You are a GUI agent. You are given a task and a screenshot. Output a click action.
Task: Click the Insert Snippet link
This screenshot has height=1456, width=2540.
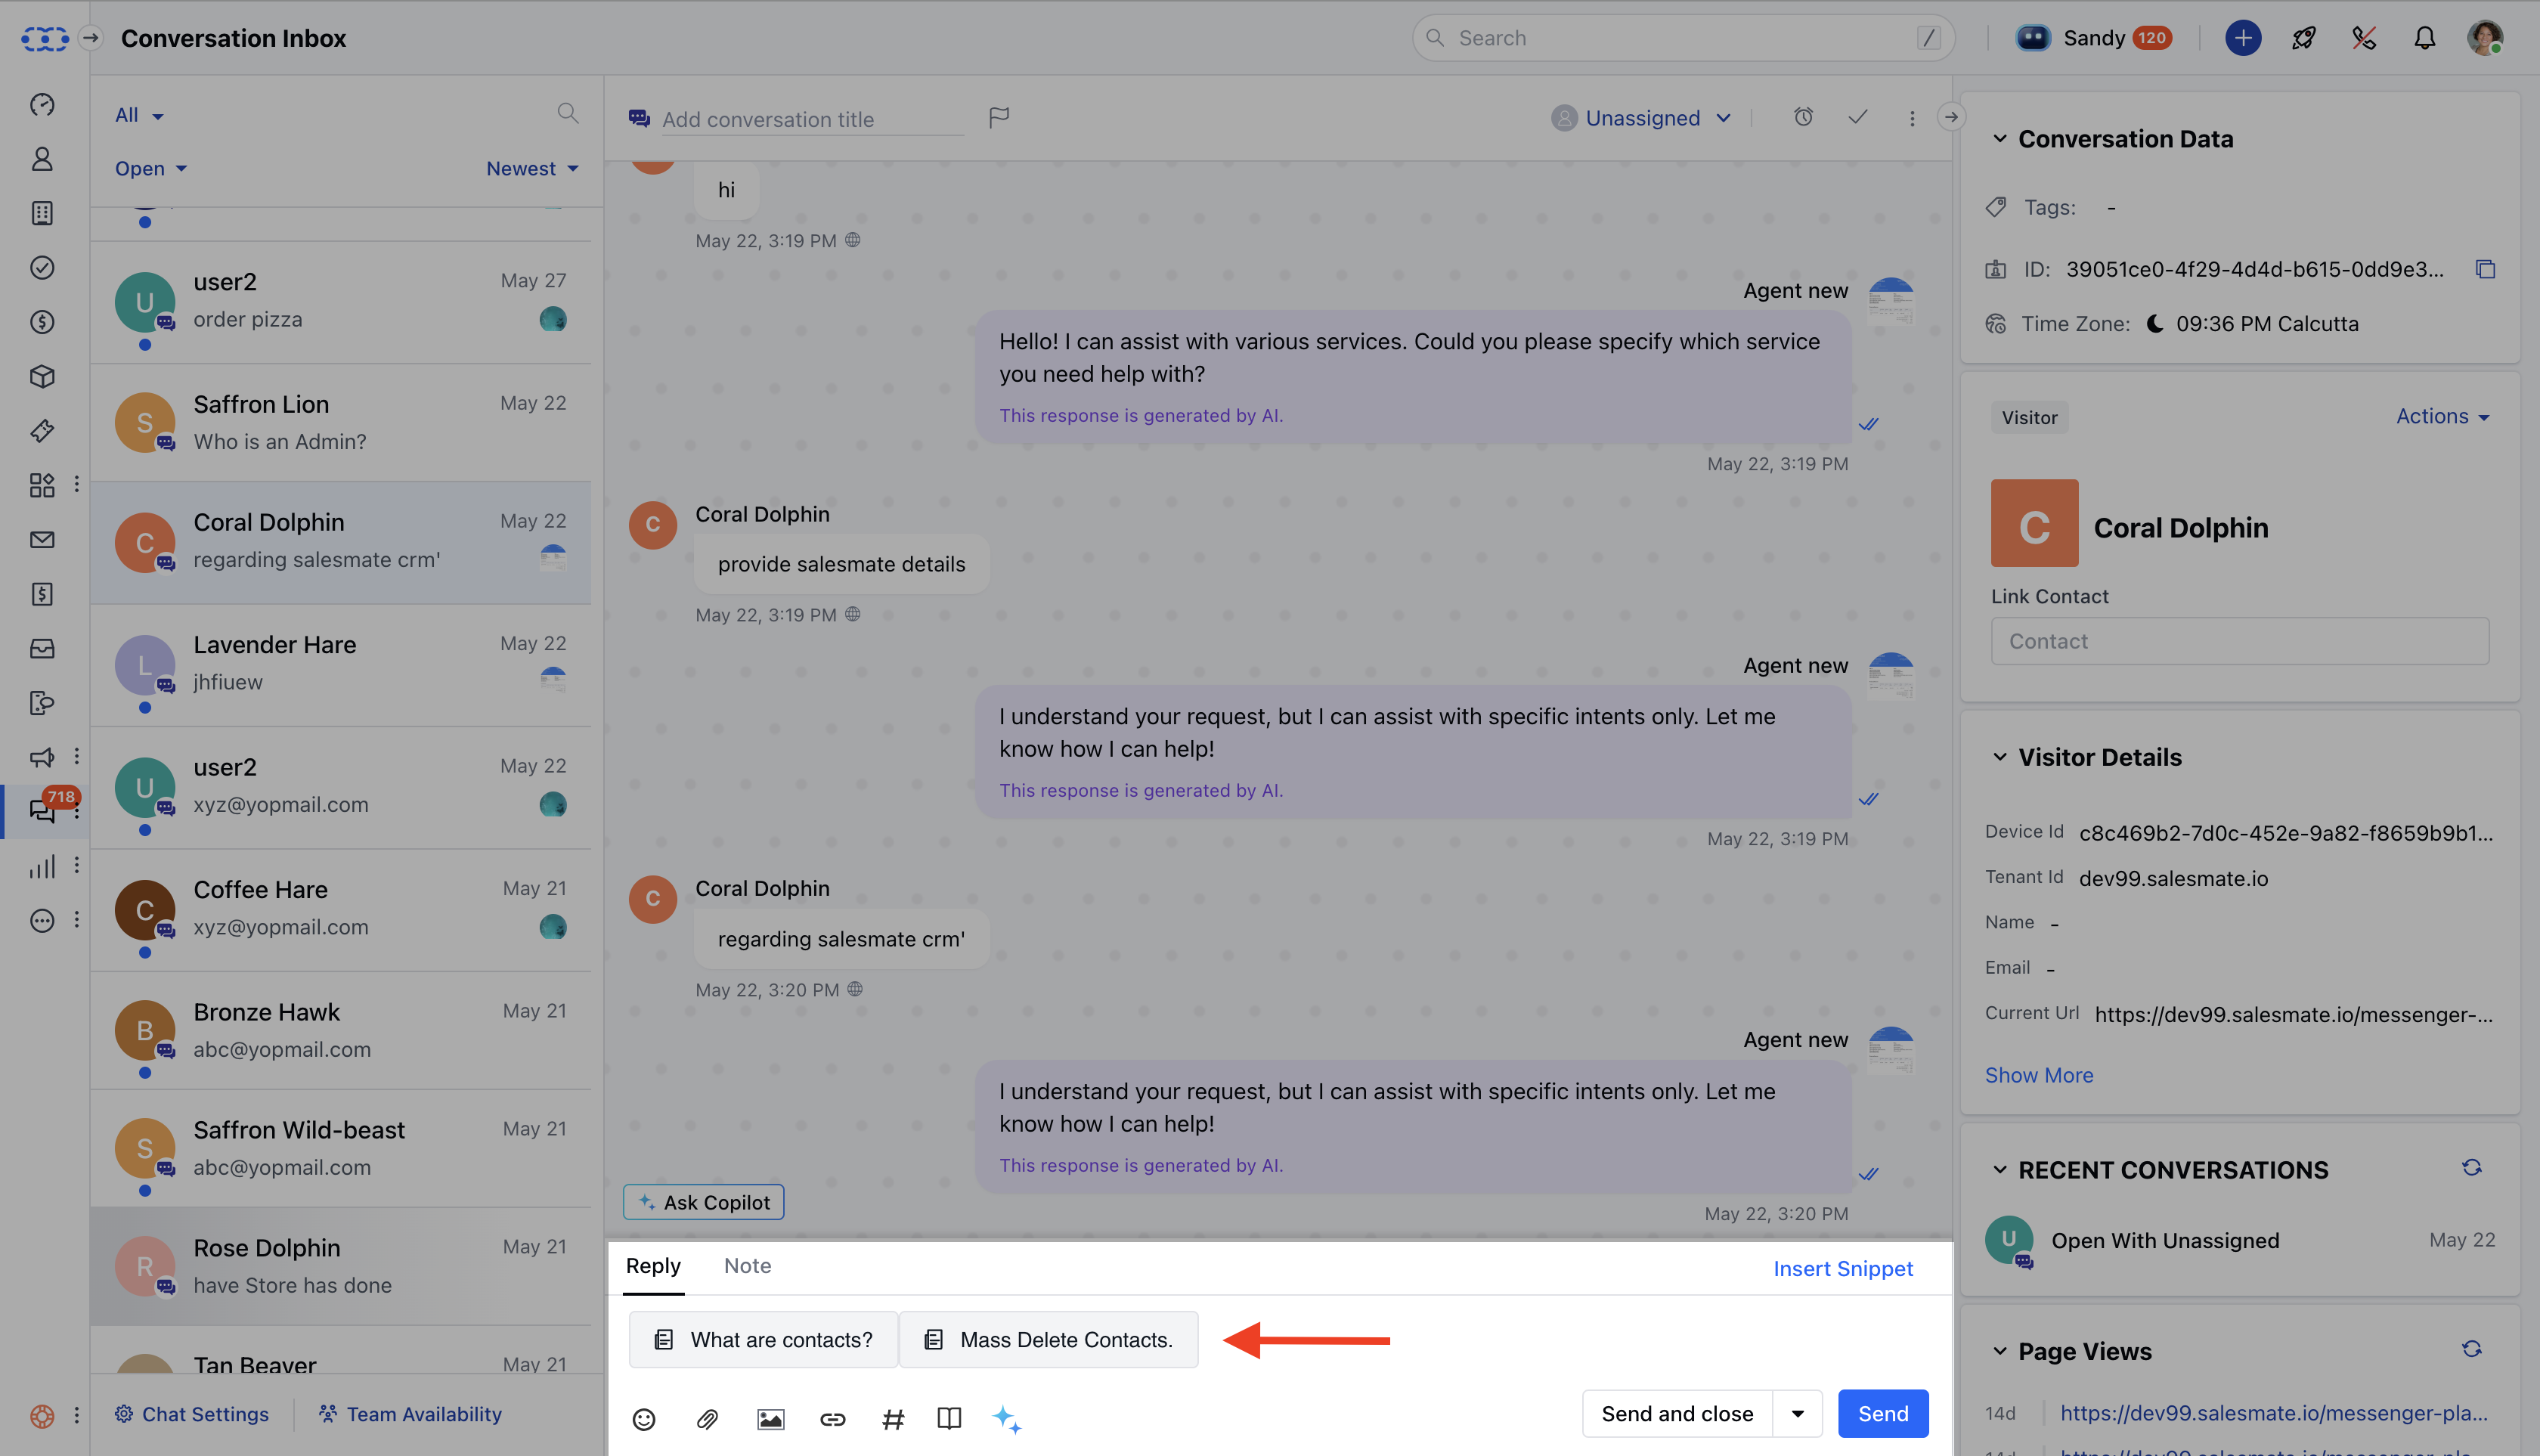pos(1842,1269)
